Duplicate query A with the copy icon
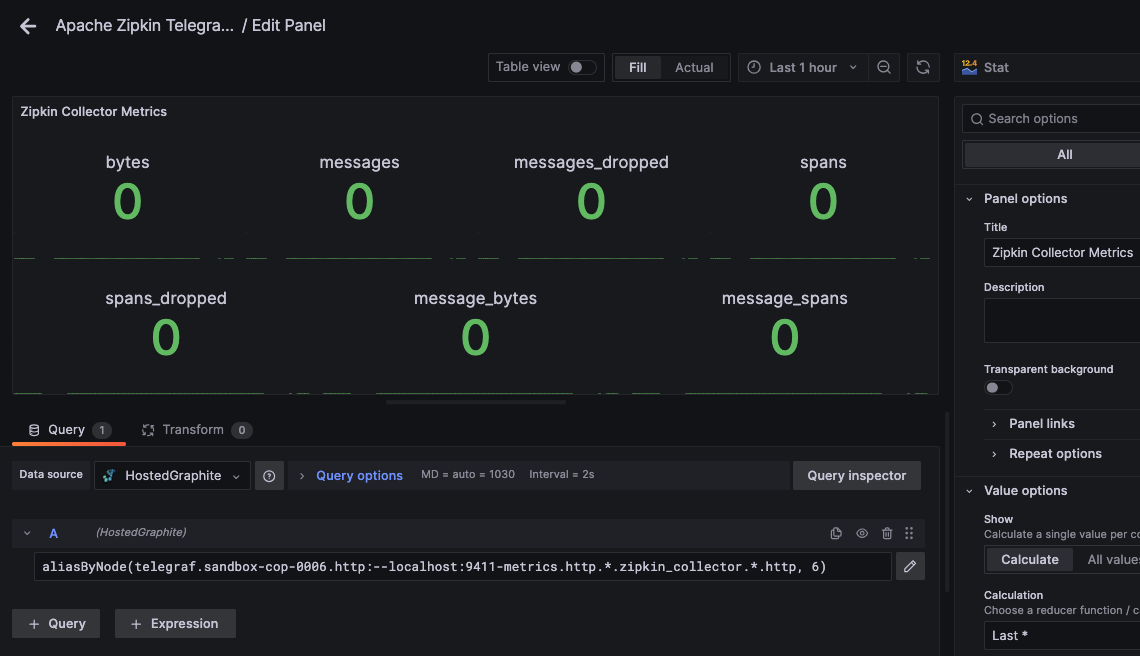This screenshot has height=656, width=1140. tap(836, 533)
